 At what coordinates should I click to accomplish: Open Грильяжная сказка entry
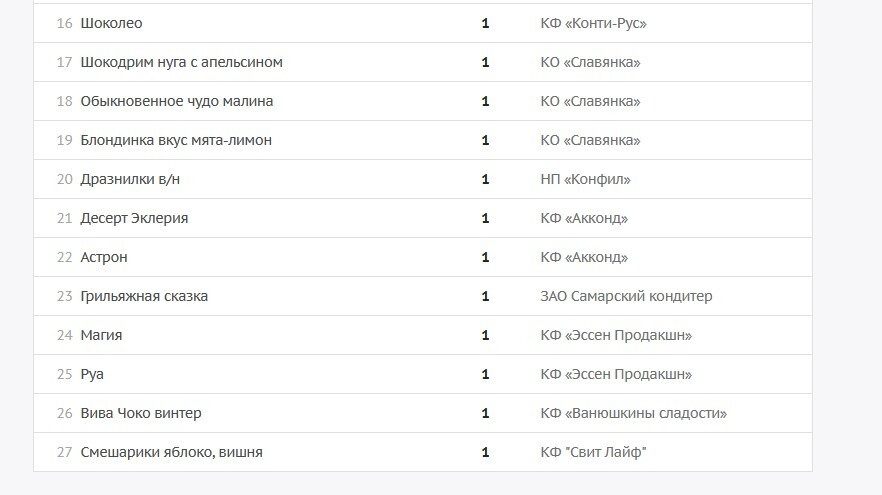pos(144,296)
